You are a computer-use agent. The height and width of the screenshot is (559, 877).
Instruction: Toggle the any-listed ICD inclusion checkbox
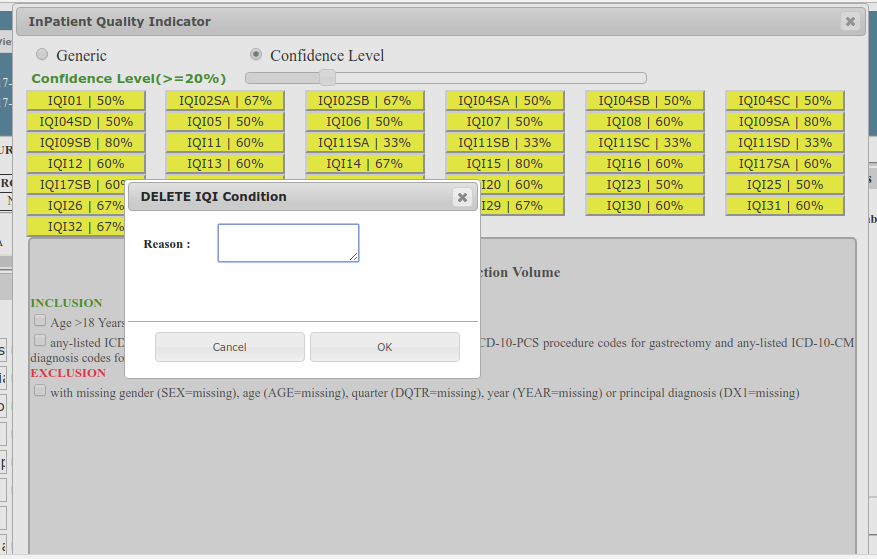(x=40, y=342)
